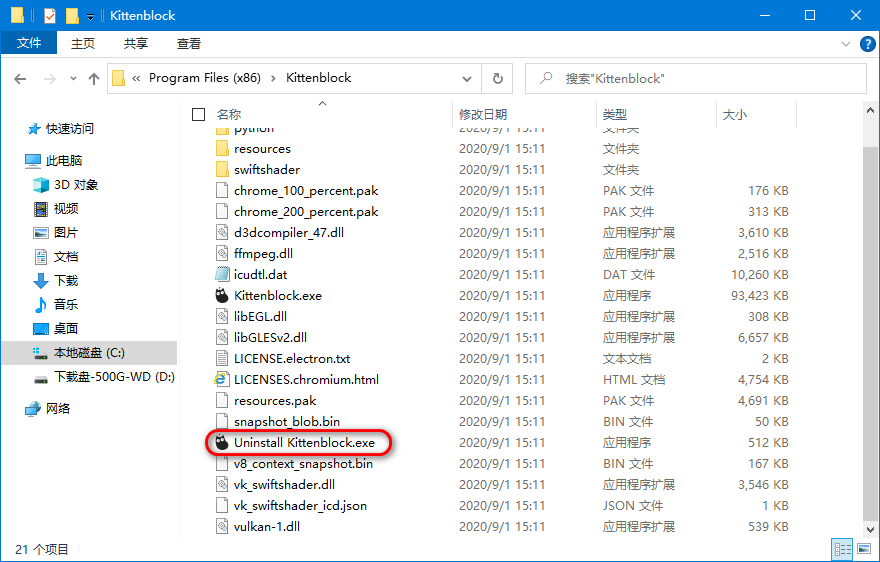Open the 共享 ribbon tab
Screen dimensions: 880x562
pyautogui.click(x=136, y=44)
